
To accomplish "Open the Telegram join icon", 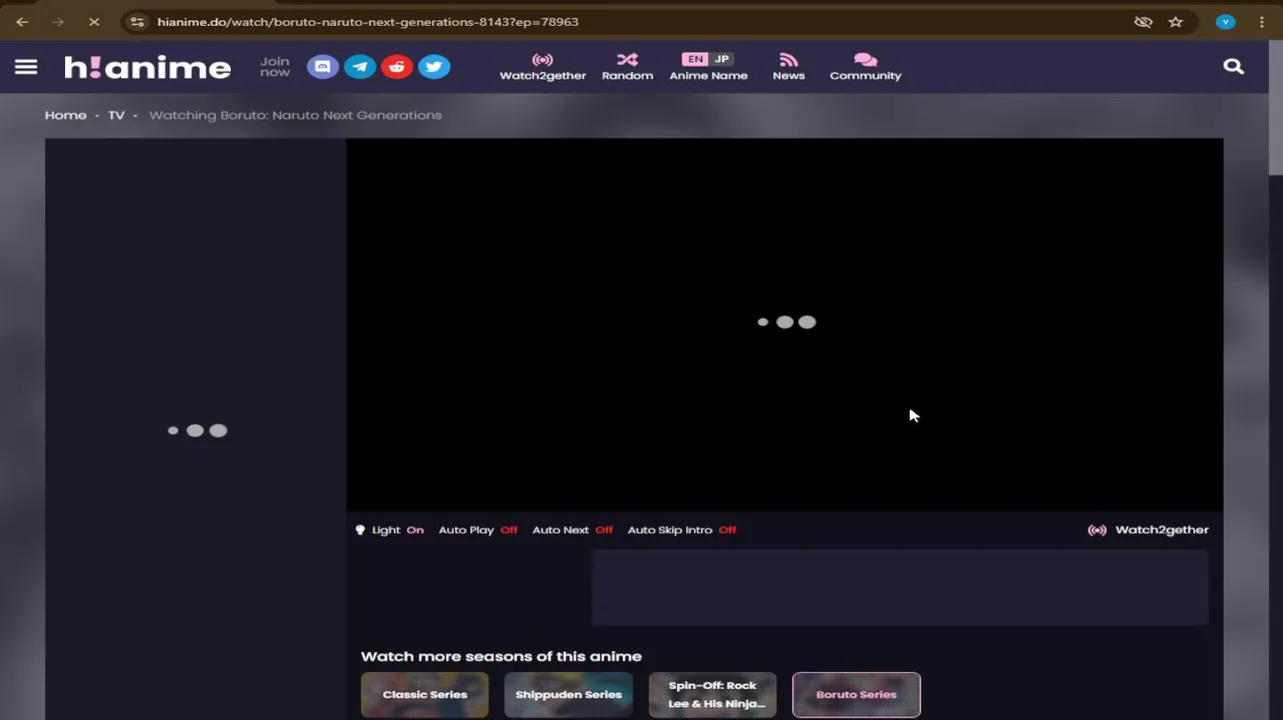I will 360,67.
